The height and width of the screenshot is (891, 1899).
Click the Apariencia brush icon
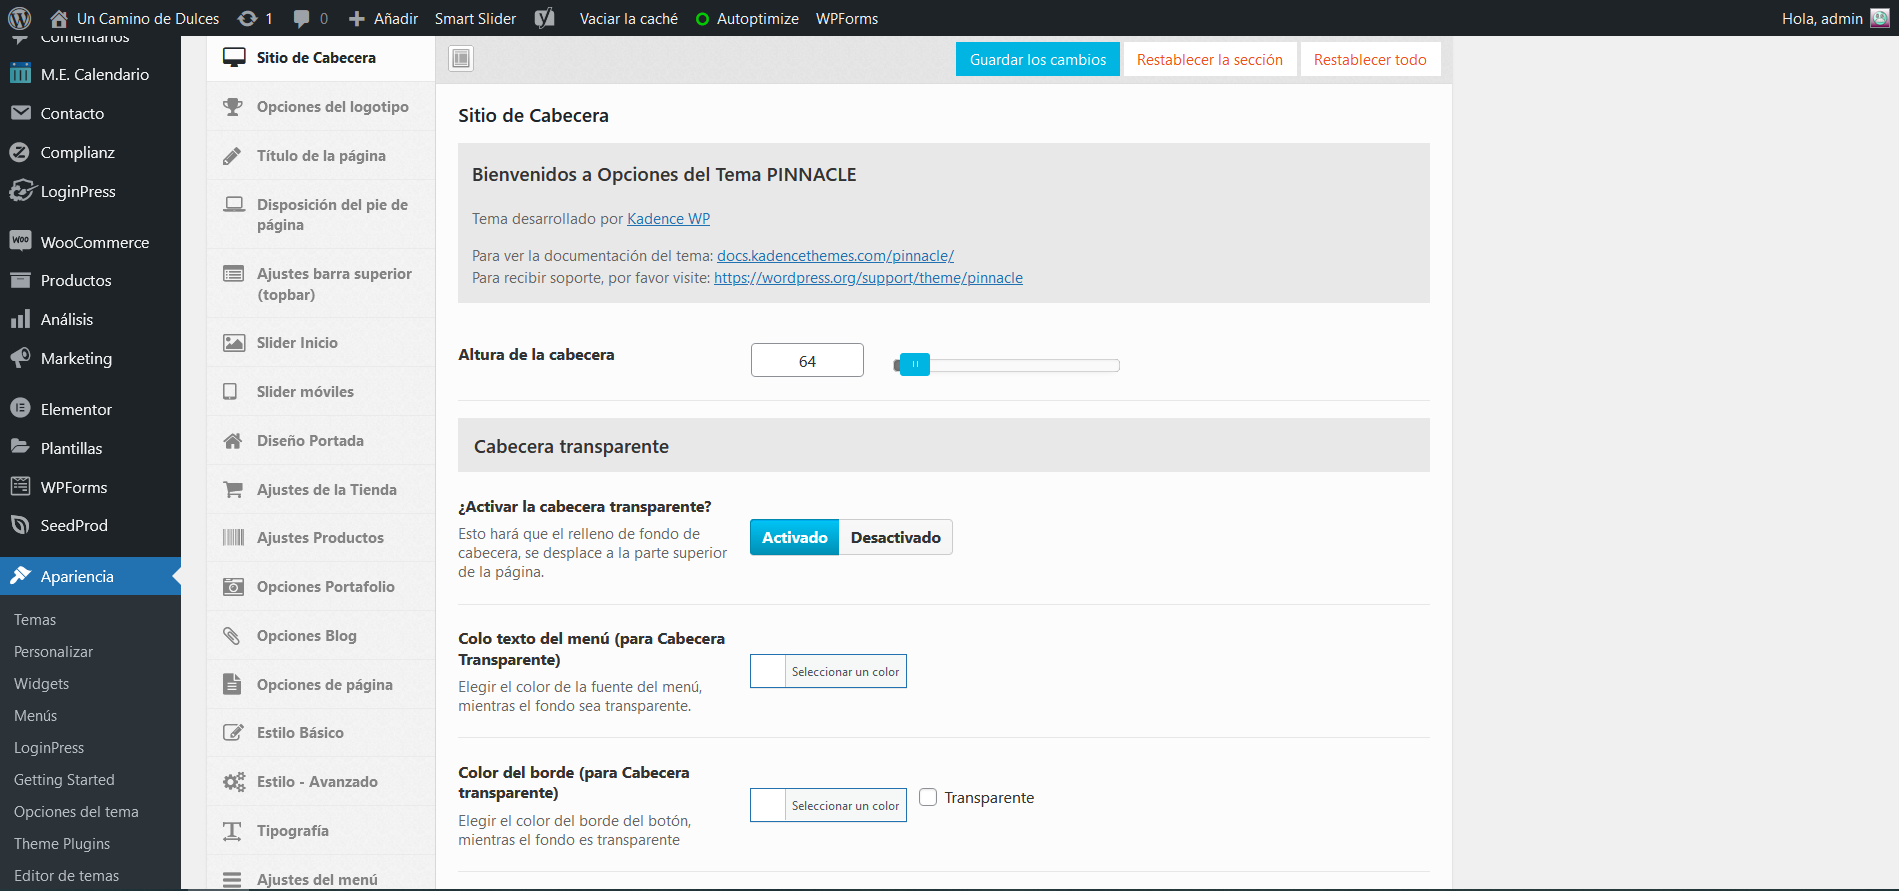tap(20, 575)
